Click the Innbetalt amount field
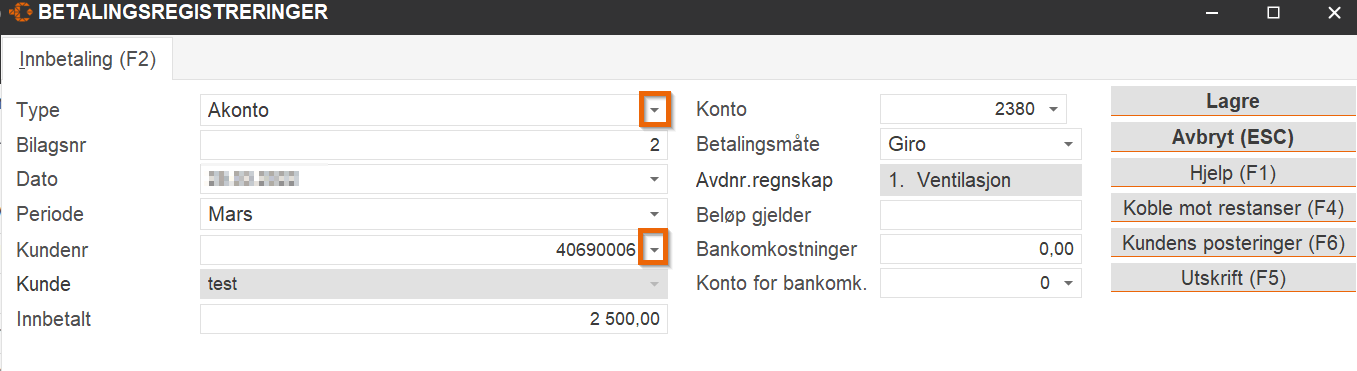Image resolution: width=1357 pixels, height=371 pixels. [x=434, y=319]
